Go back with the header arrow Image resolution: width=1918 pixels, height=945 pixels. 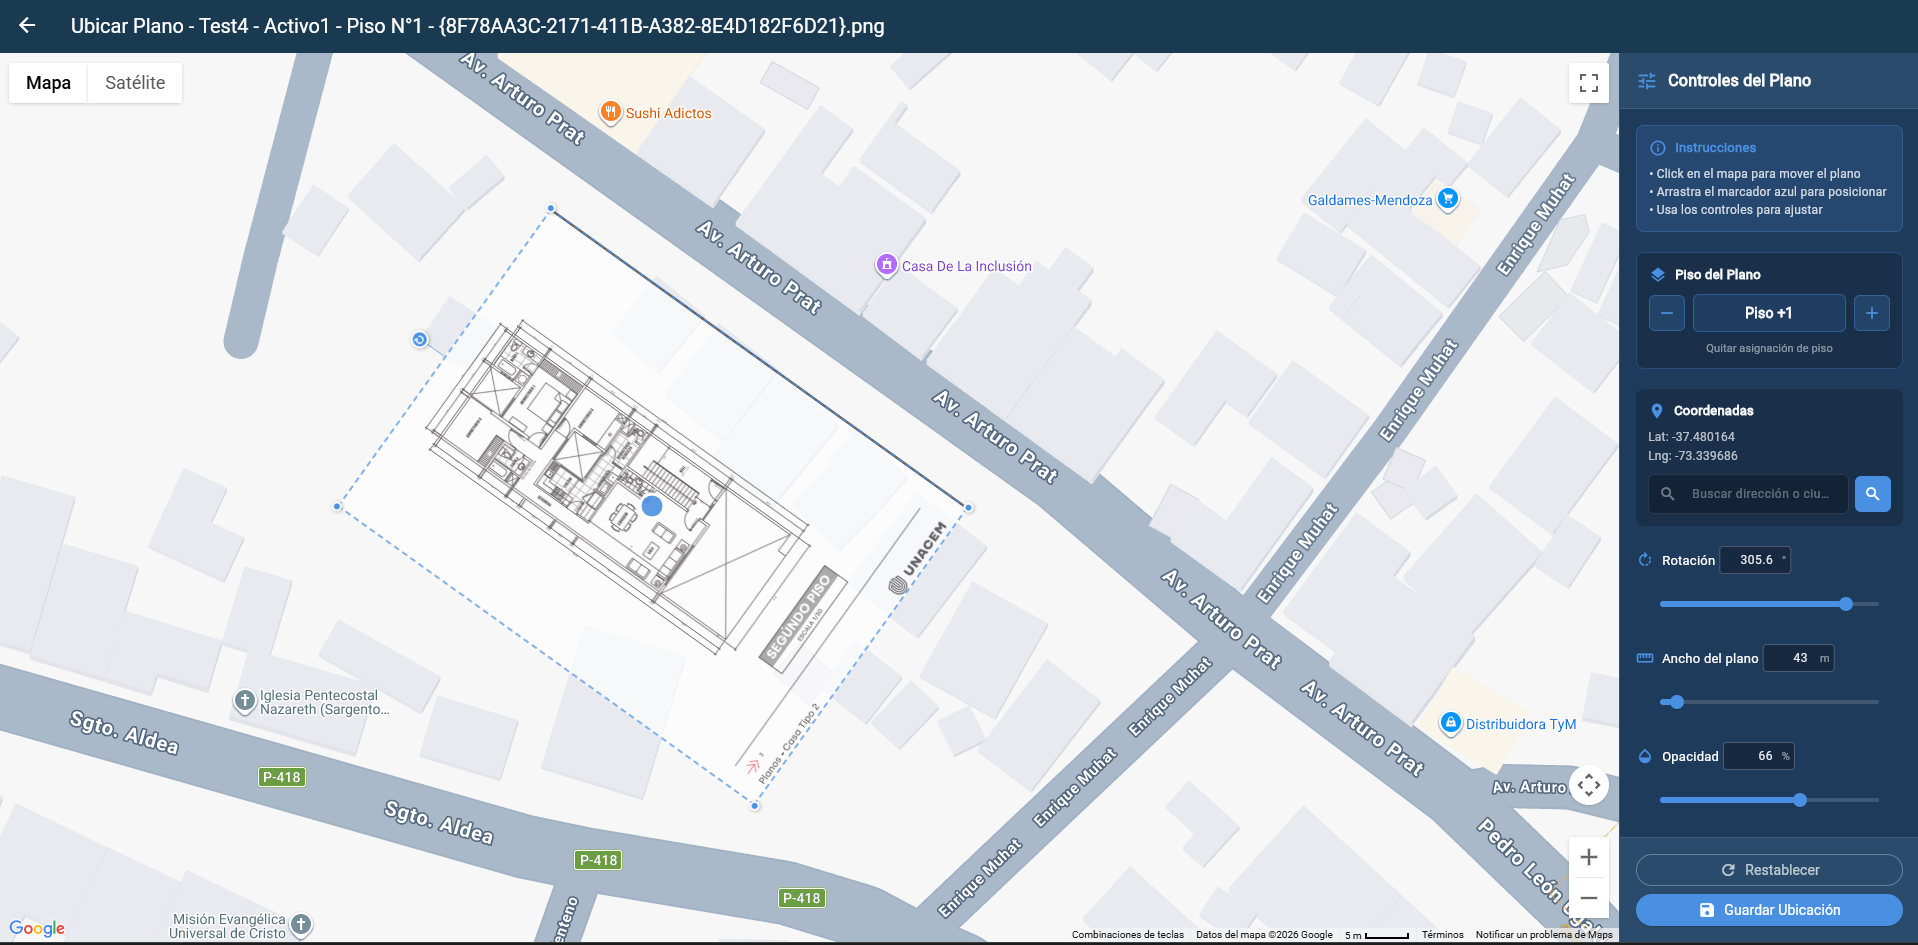[x=27, y=26]
